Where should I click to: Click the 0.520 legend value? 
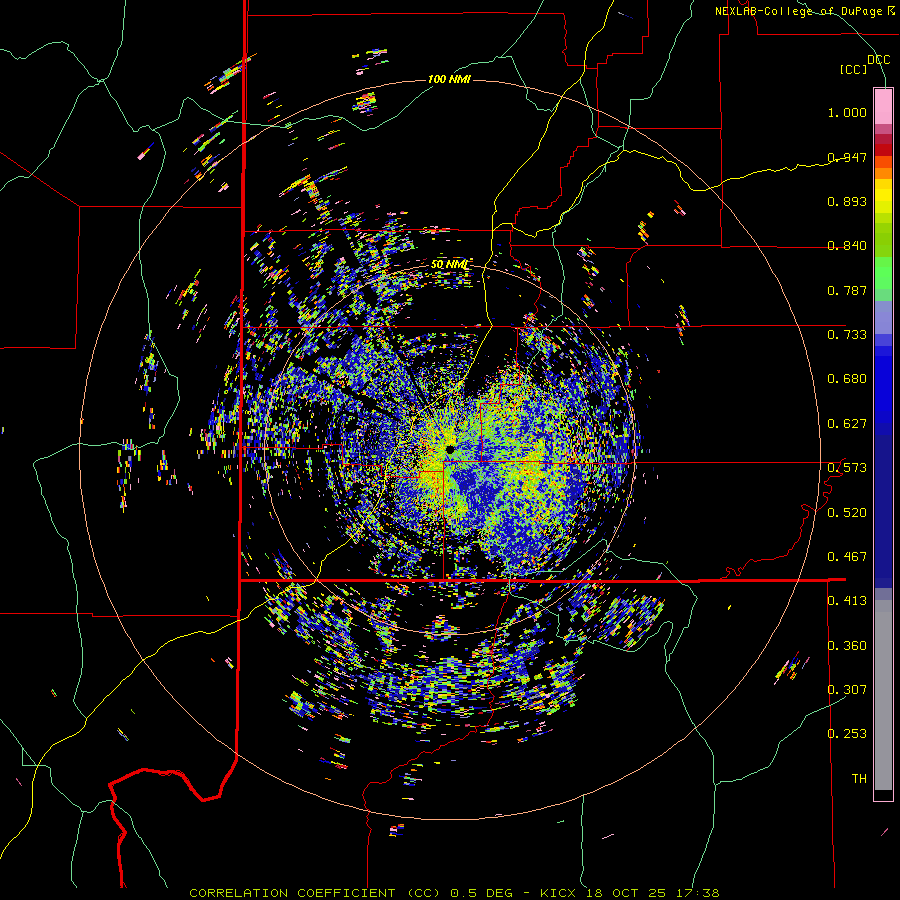[847, 513]
